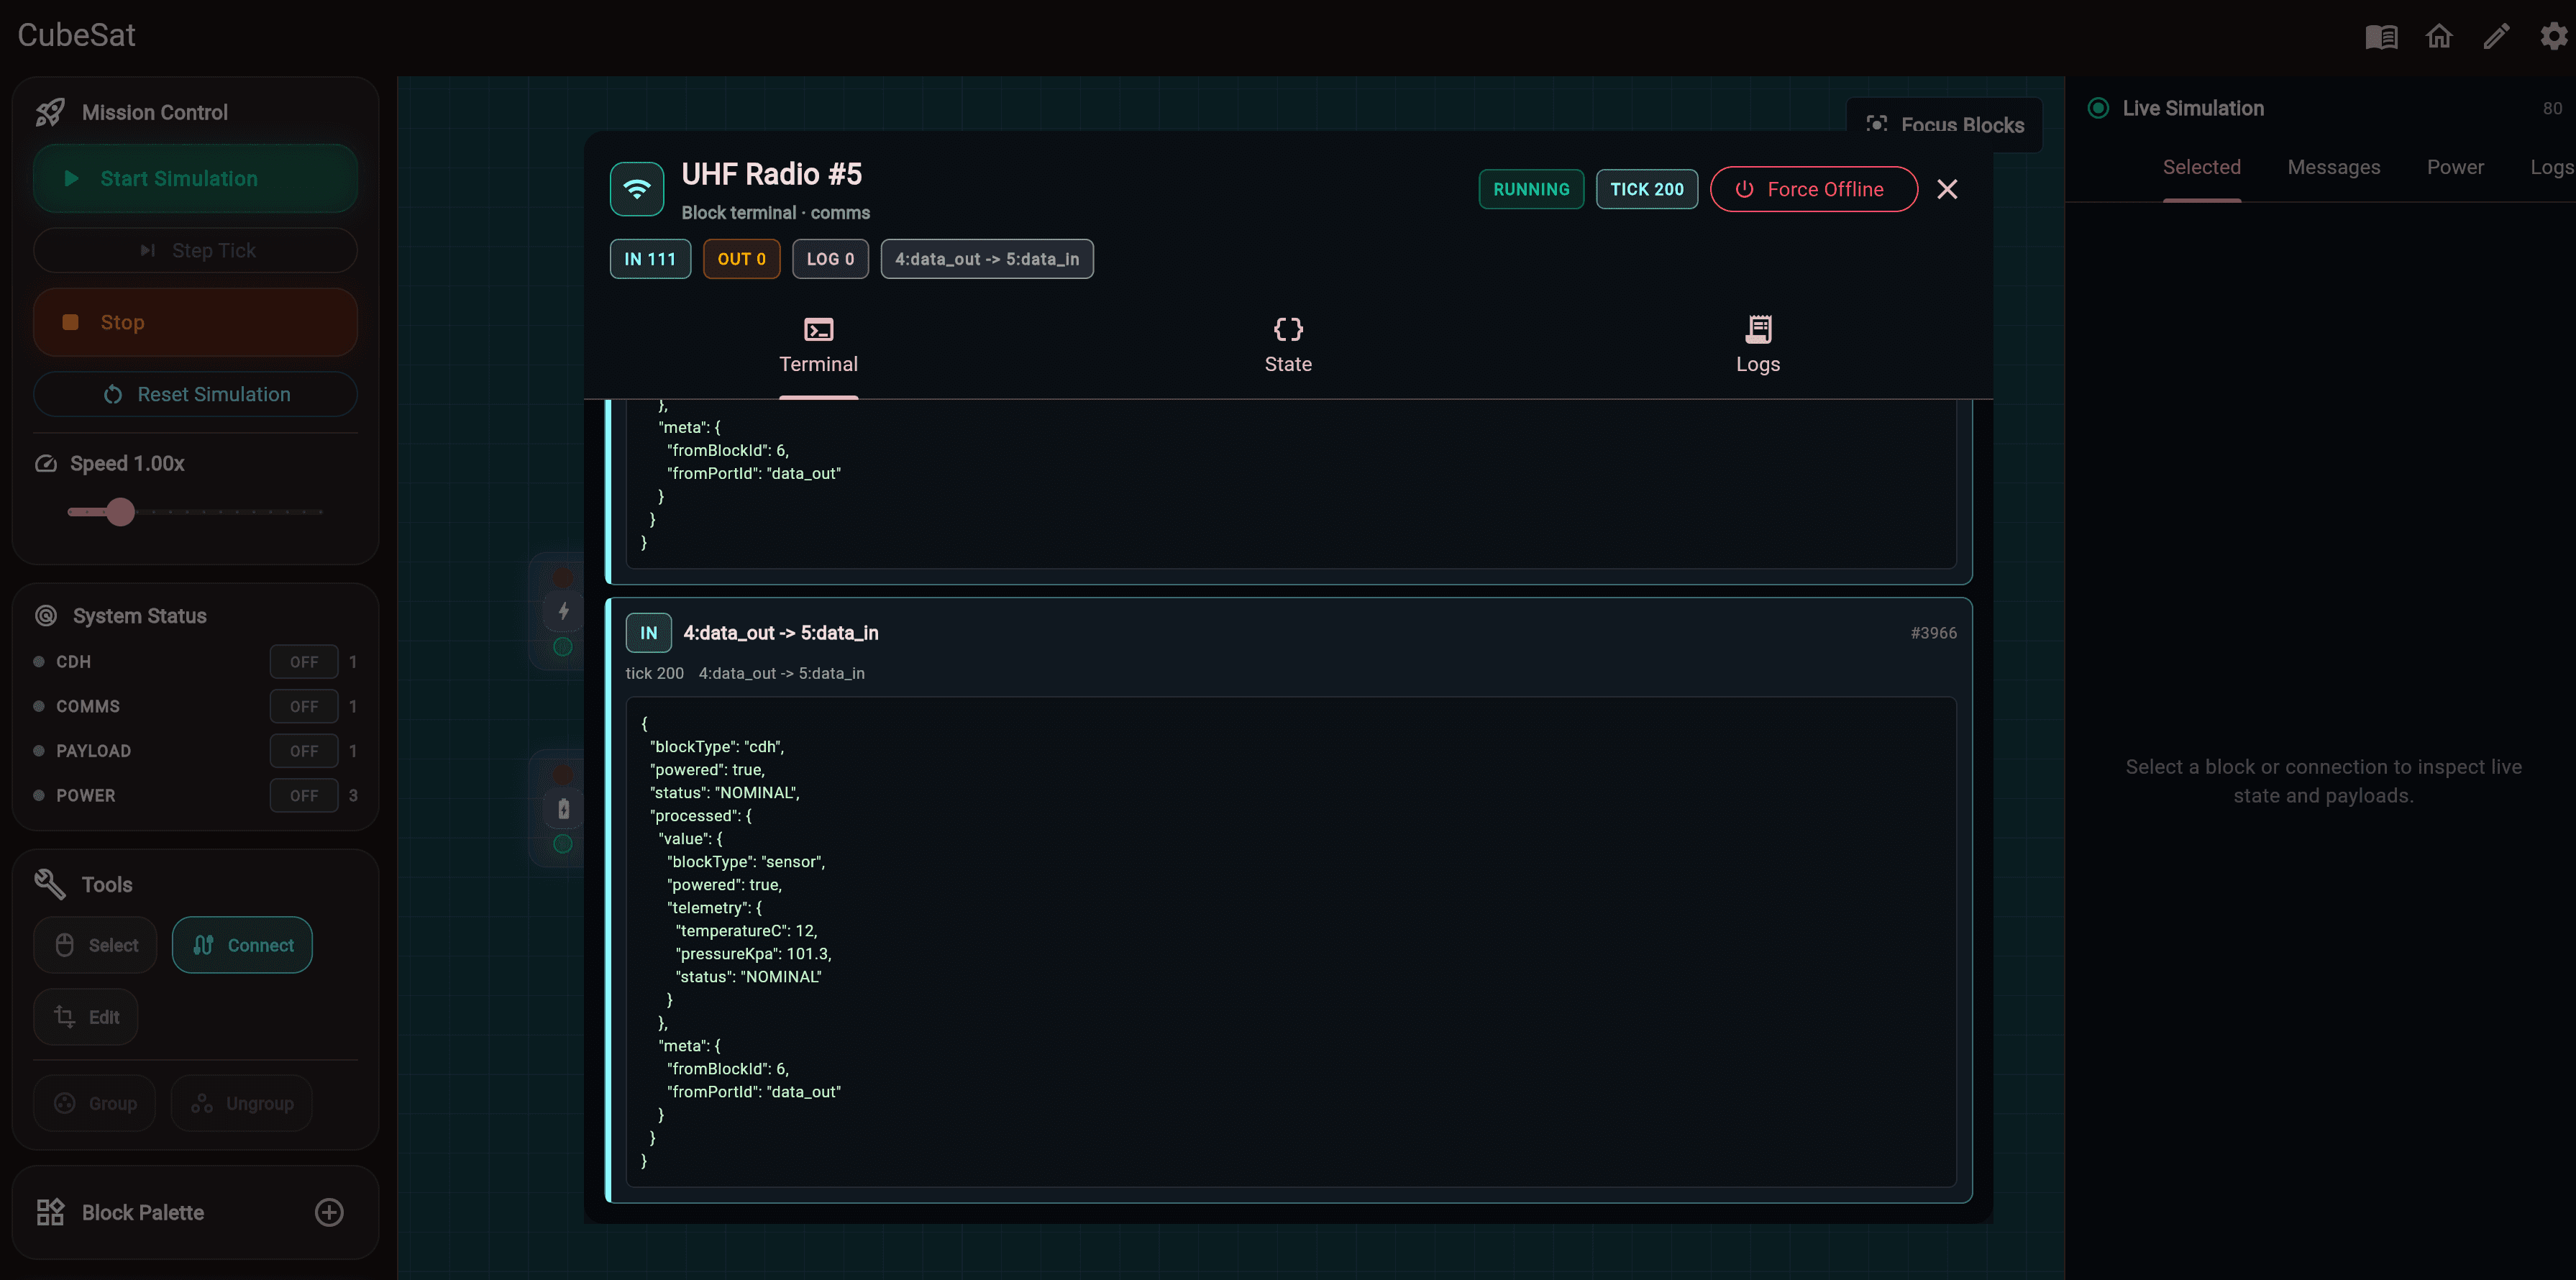The width and height of the screenshot is (2576, 1280).
Task: Click the Ungroup button
Action: point(241,1103)
